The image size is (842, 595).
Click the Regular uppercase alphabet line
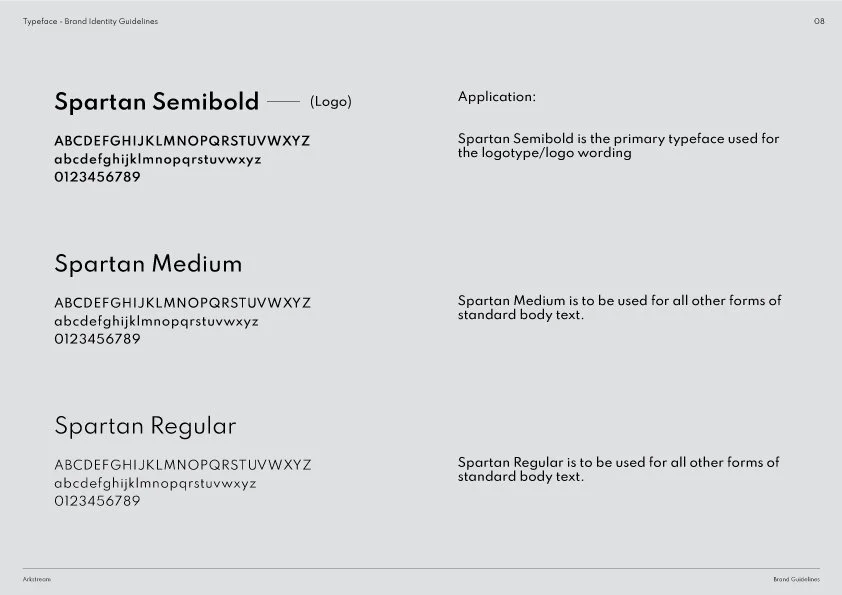pyautogui.click(x=183, y=465)
